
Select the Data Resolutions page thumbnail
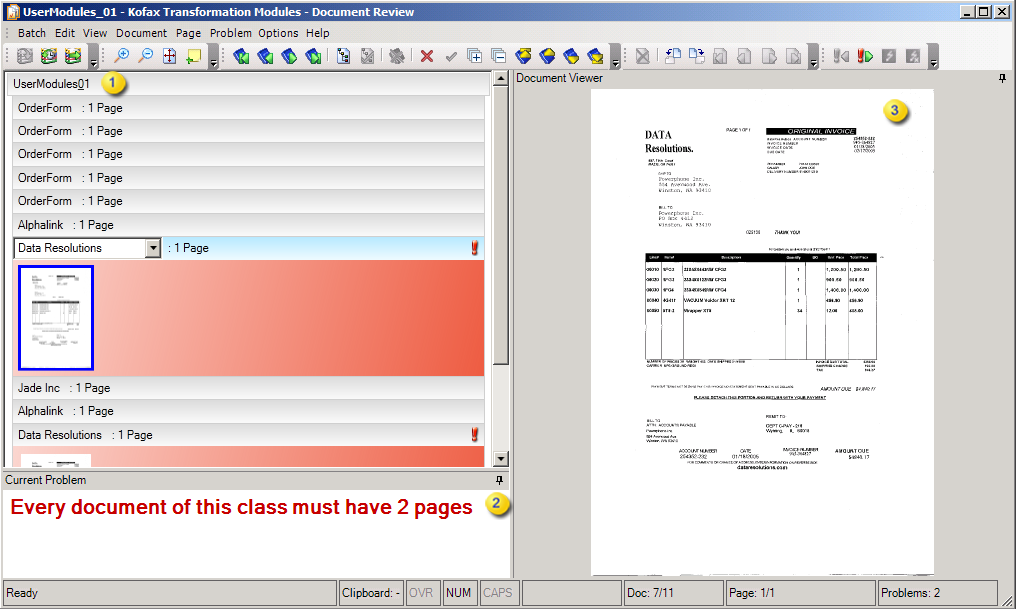click(56, 318)
